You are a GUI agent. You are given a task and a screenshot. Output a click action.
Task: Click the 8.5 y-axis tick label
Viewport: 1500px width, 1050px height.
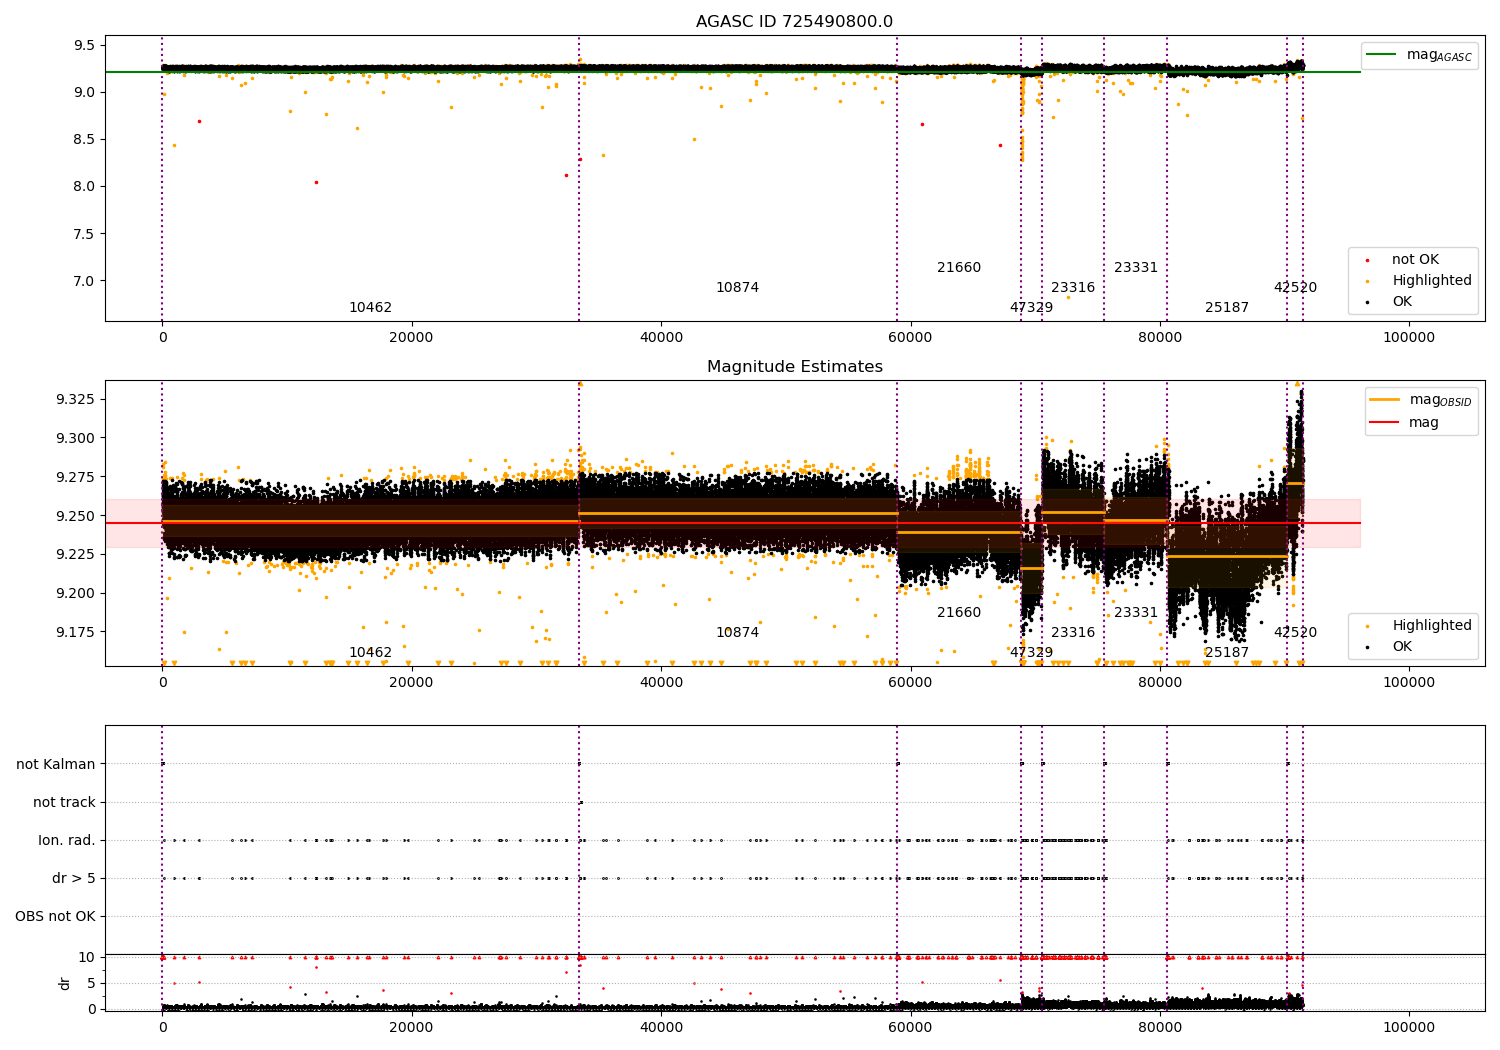pyautogui.click(x=84, y=139)
